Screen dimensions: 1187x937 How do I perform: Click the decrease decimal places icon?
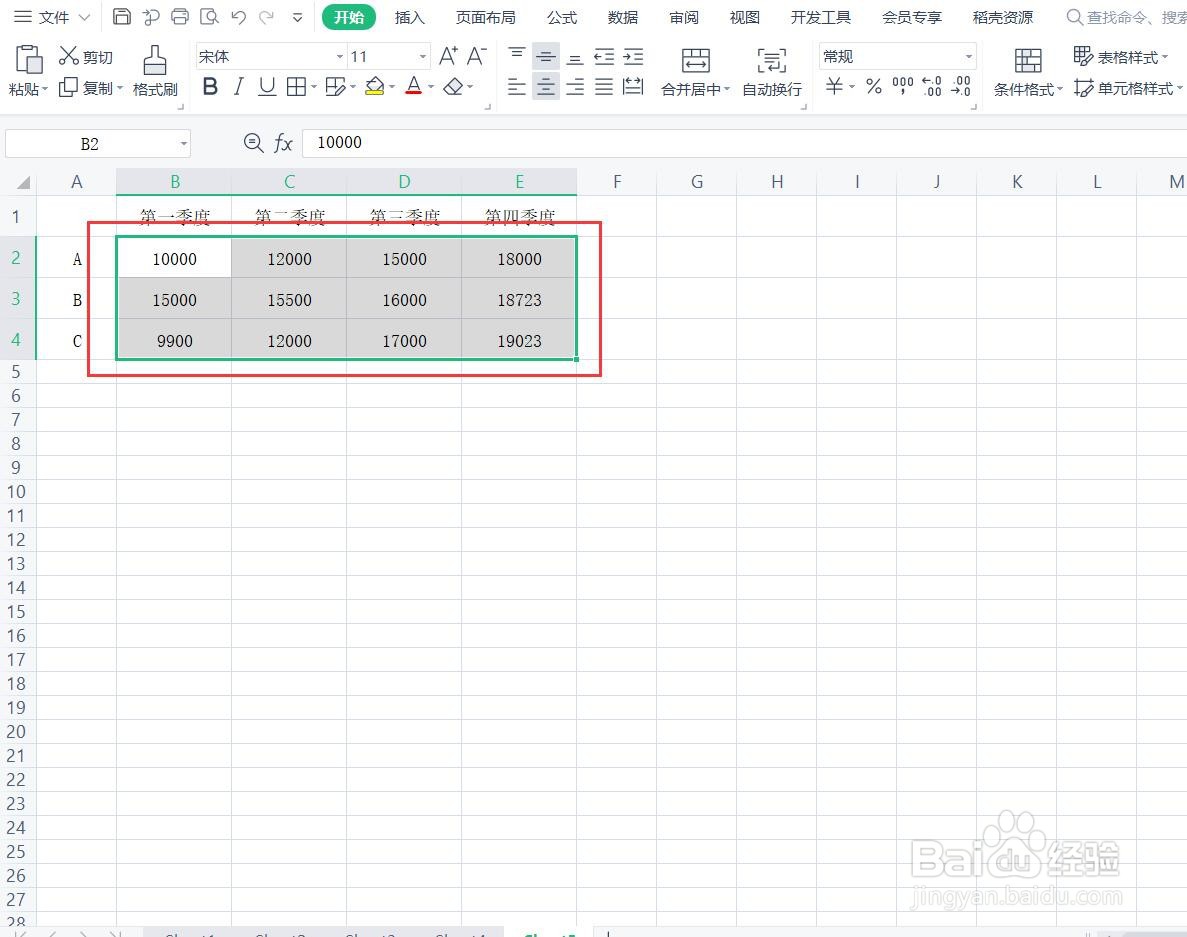pos(961,86)
